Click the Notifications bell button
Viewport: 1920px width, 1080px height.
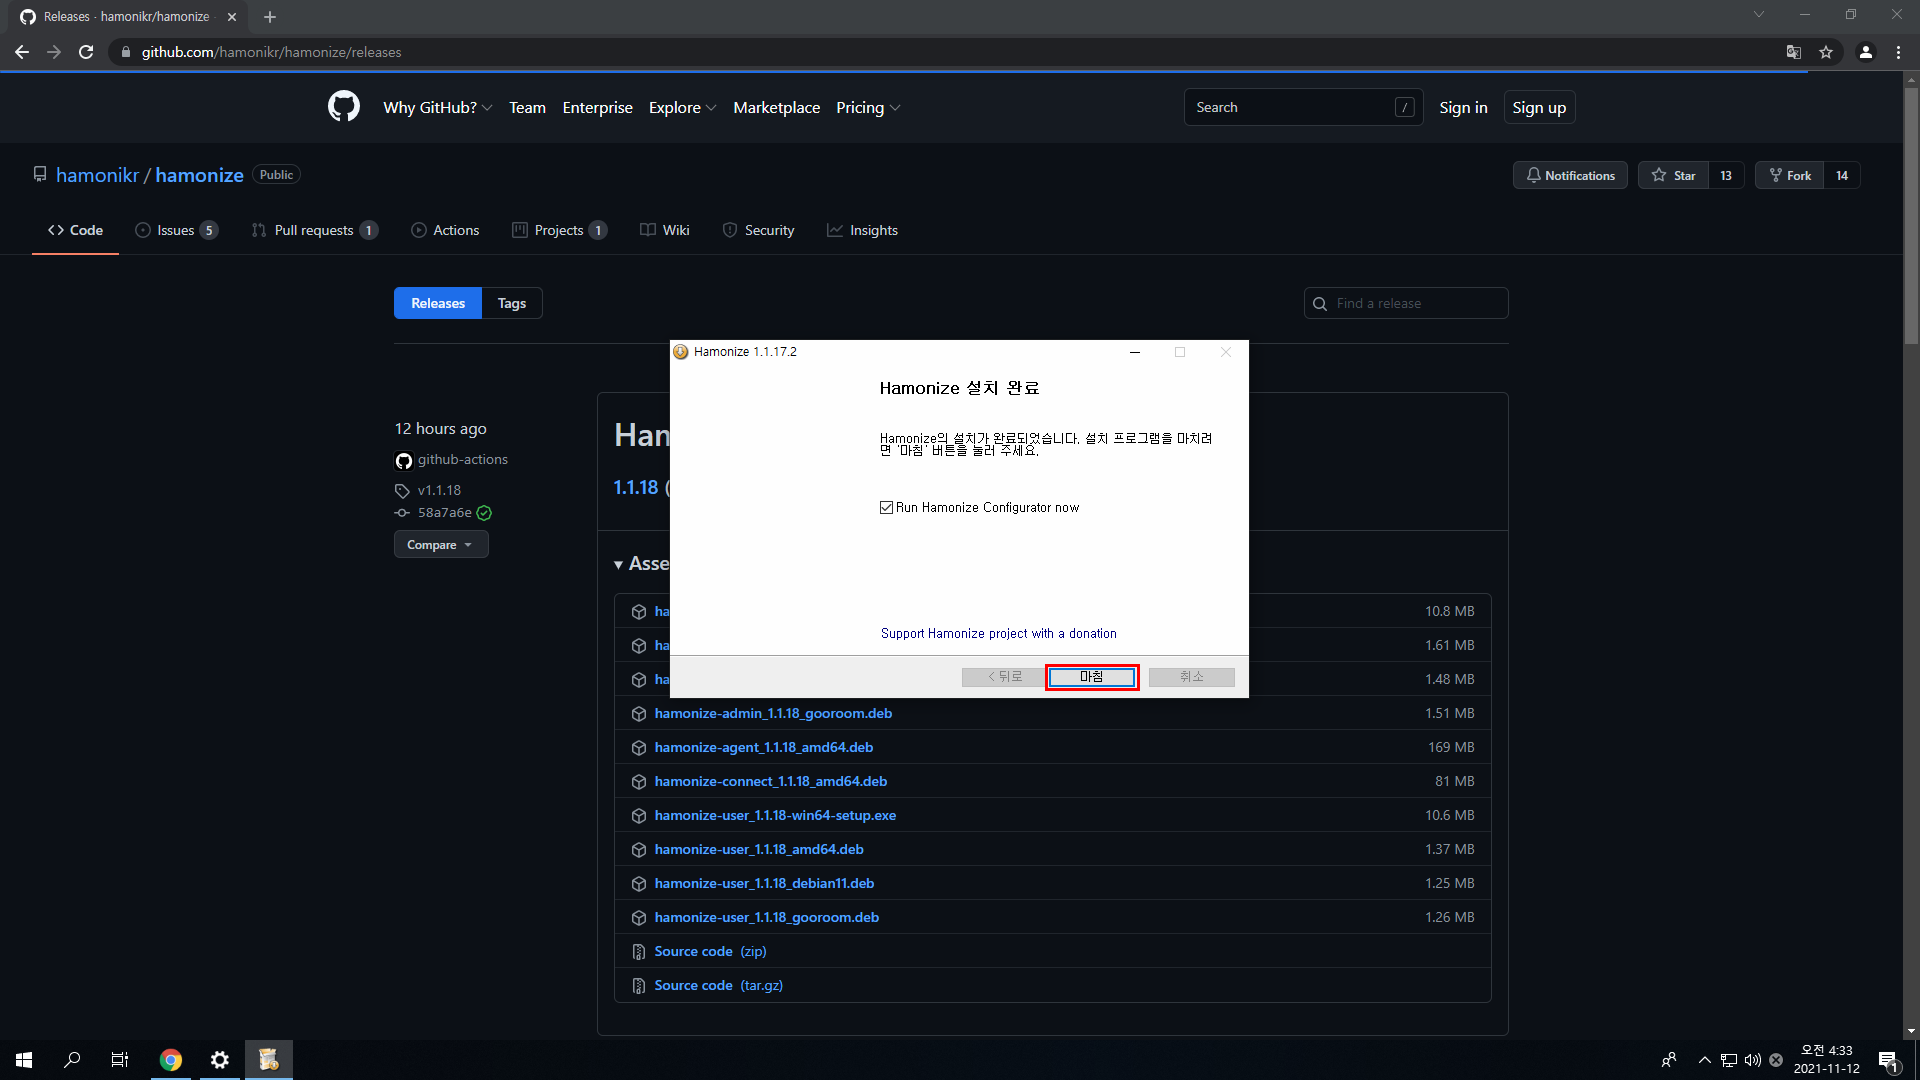[x=1570, y=175]
